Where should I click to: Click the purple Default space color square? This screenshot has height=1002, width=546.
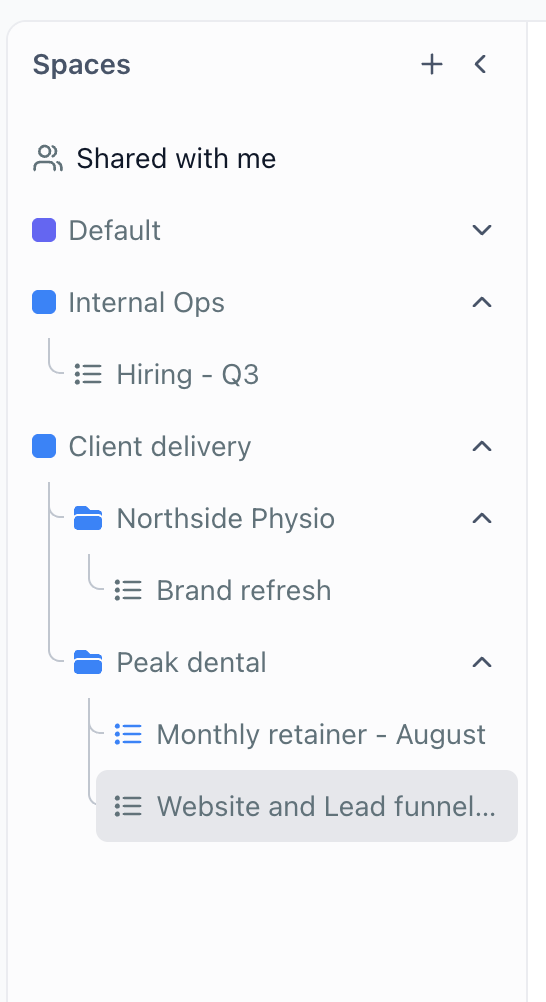(44, 230)
